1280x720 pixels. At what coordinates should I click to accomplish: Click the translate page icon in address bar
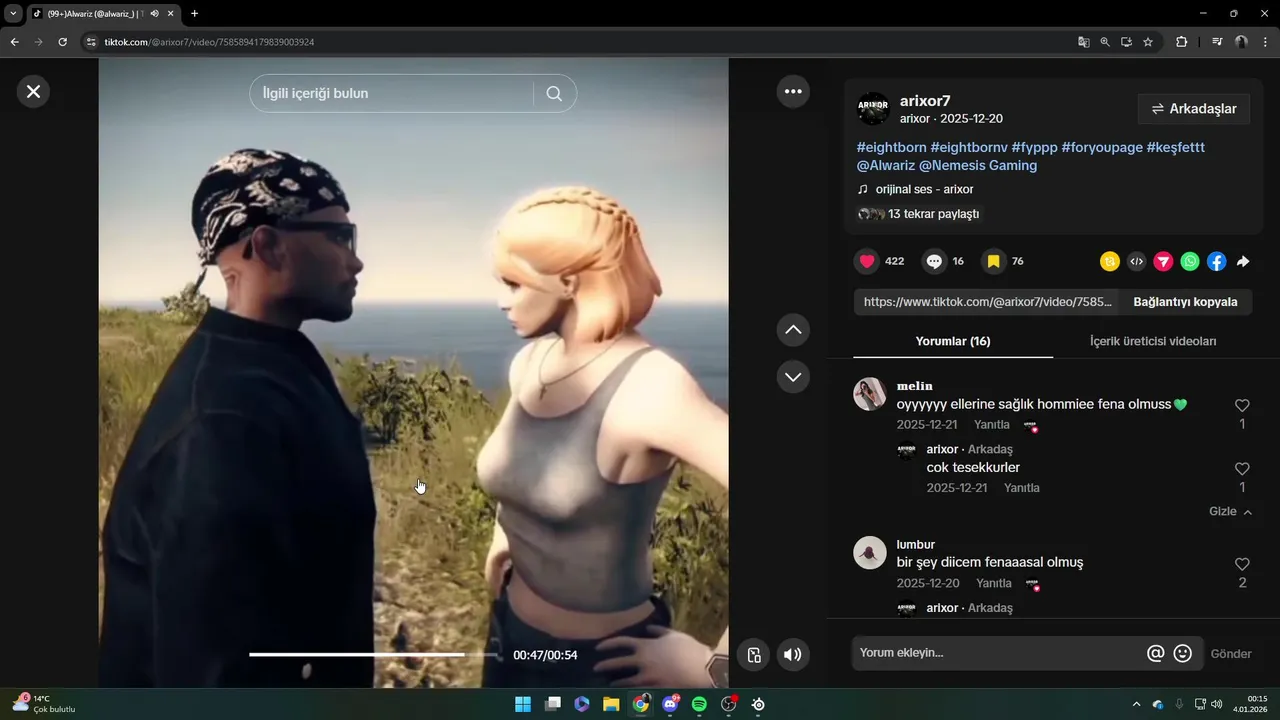[1084, 42]
